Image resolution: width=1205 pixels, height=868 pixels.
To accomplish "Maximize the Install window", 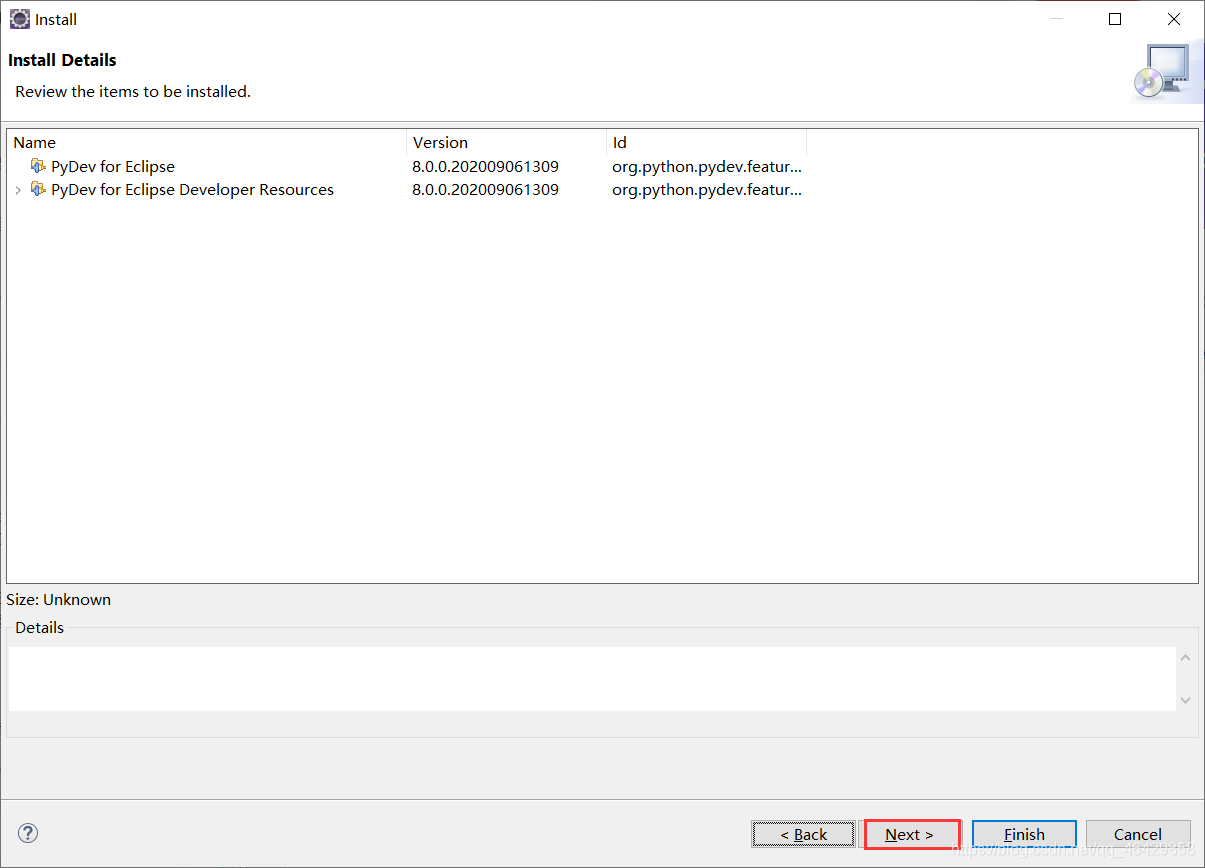I will click(x=1115, y=19).
